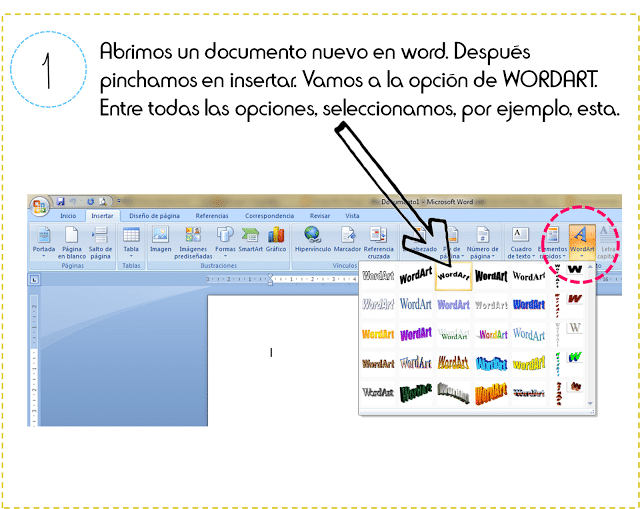This screenshot has width=640, height=509.
Task: Choose the dark green 3D WordArt style
Action: pyautogui.click(x=416, y=393)
